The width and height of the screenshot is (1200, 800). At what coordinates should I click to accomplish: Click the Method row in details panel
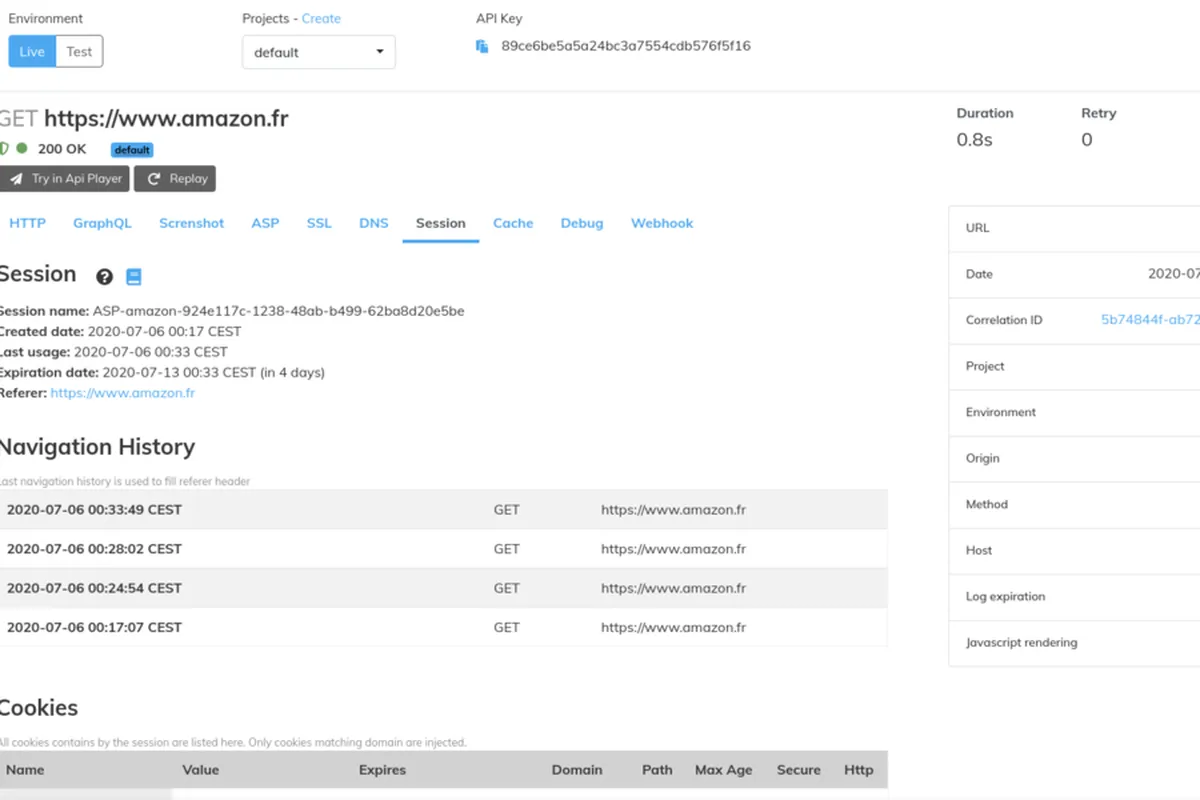click(x=1074, y=504)
